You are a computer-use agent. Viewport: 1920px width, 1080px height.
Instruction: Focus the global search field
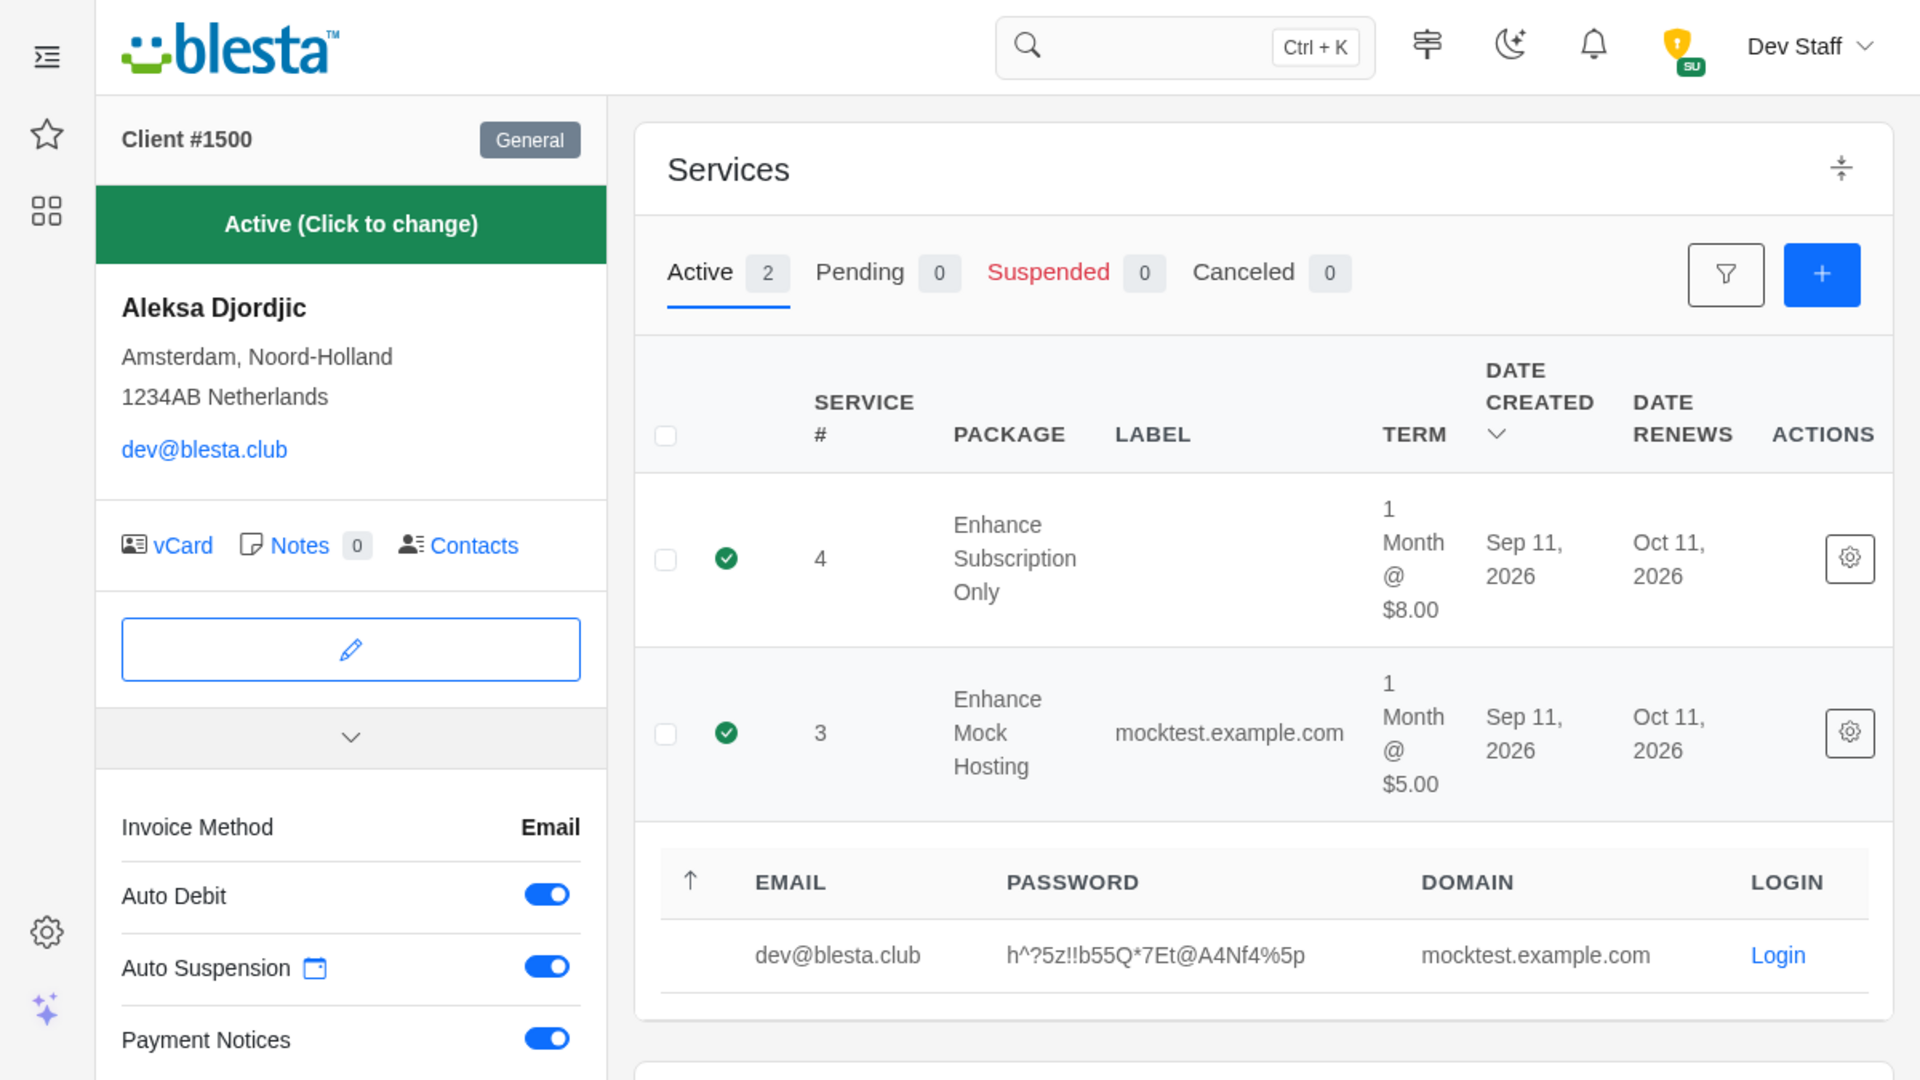[x=1185, y=47]
